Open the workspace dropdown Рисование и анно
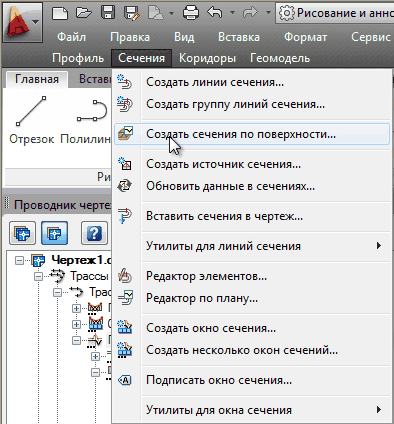Screen dimensions: 394x424 pyautogui.click(x=335, y=13)
